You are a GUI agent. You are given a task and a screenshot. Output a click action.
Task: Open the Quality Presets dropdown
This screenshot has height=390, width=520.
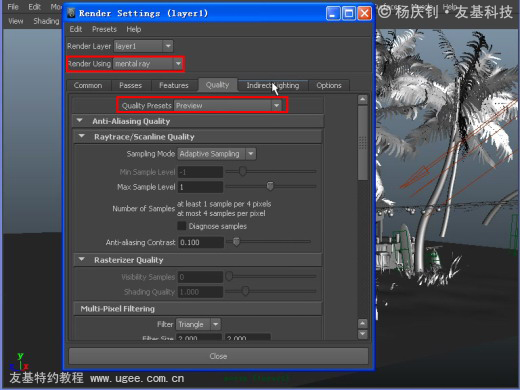coord(228,106)
